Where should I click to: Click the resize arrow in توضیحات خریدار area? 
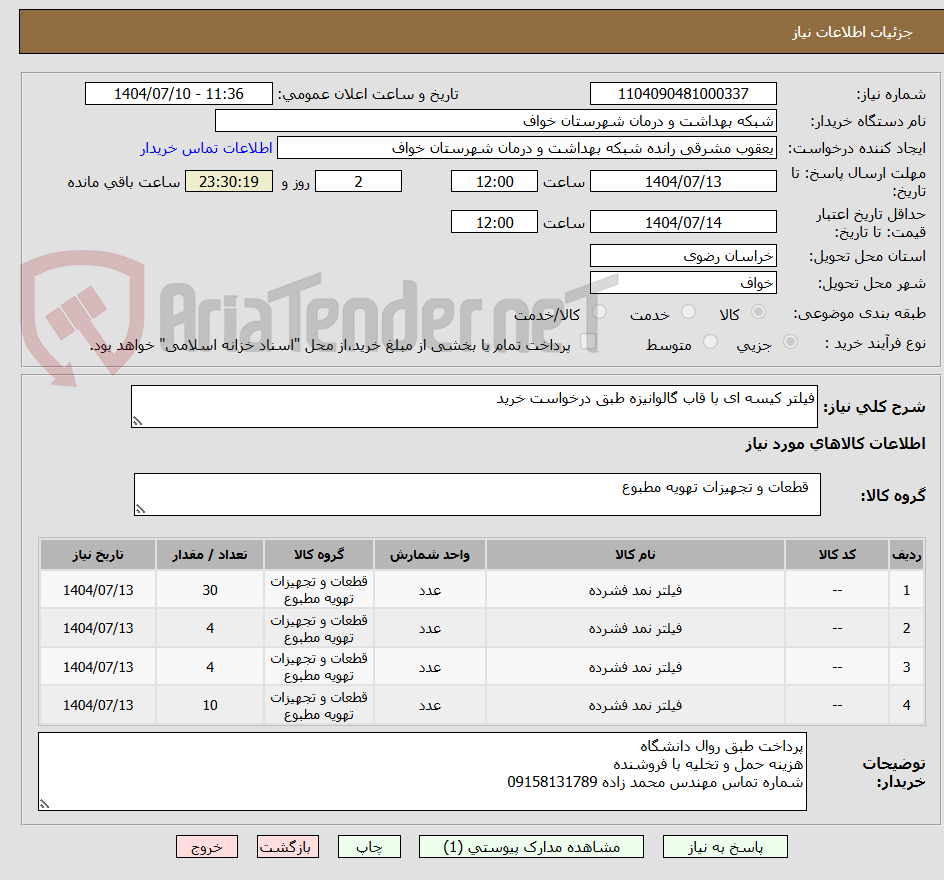43,802
